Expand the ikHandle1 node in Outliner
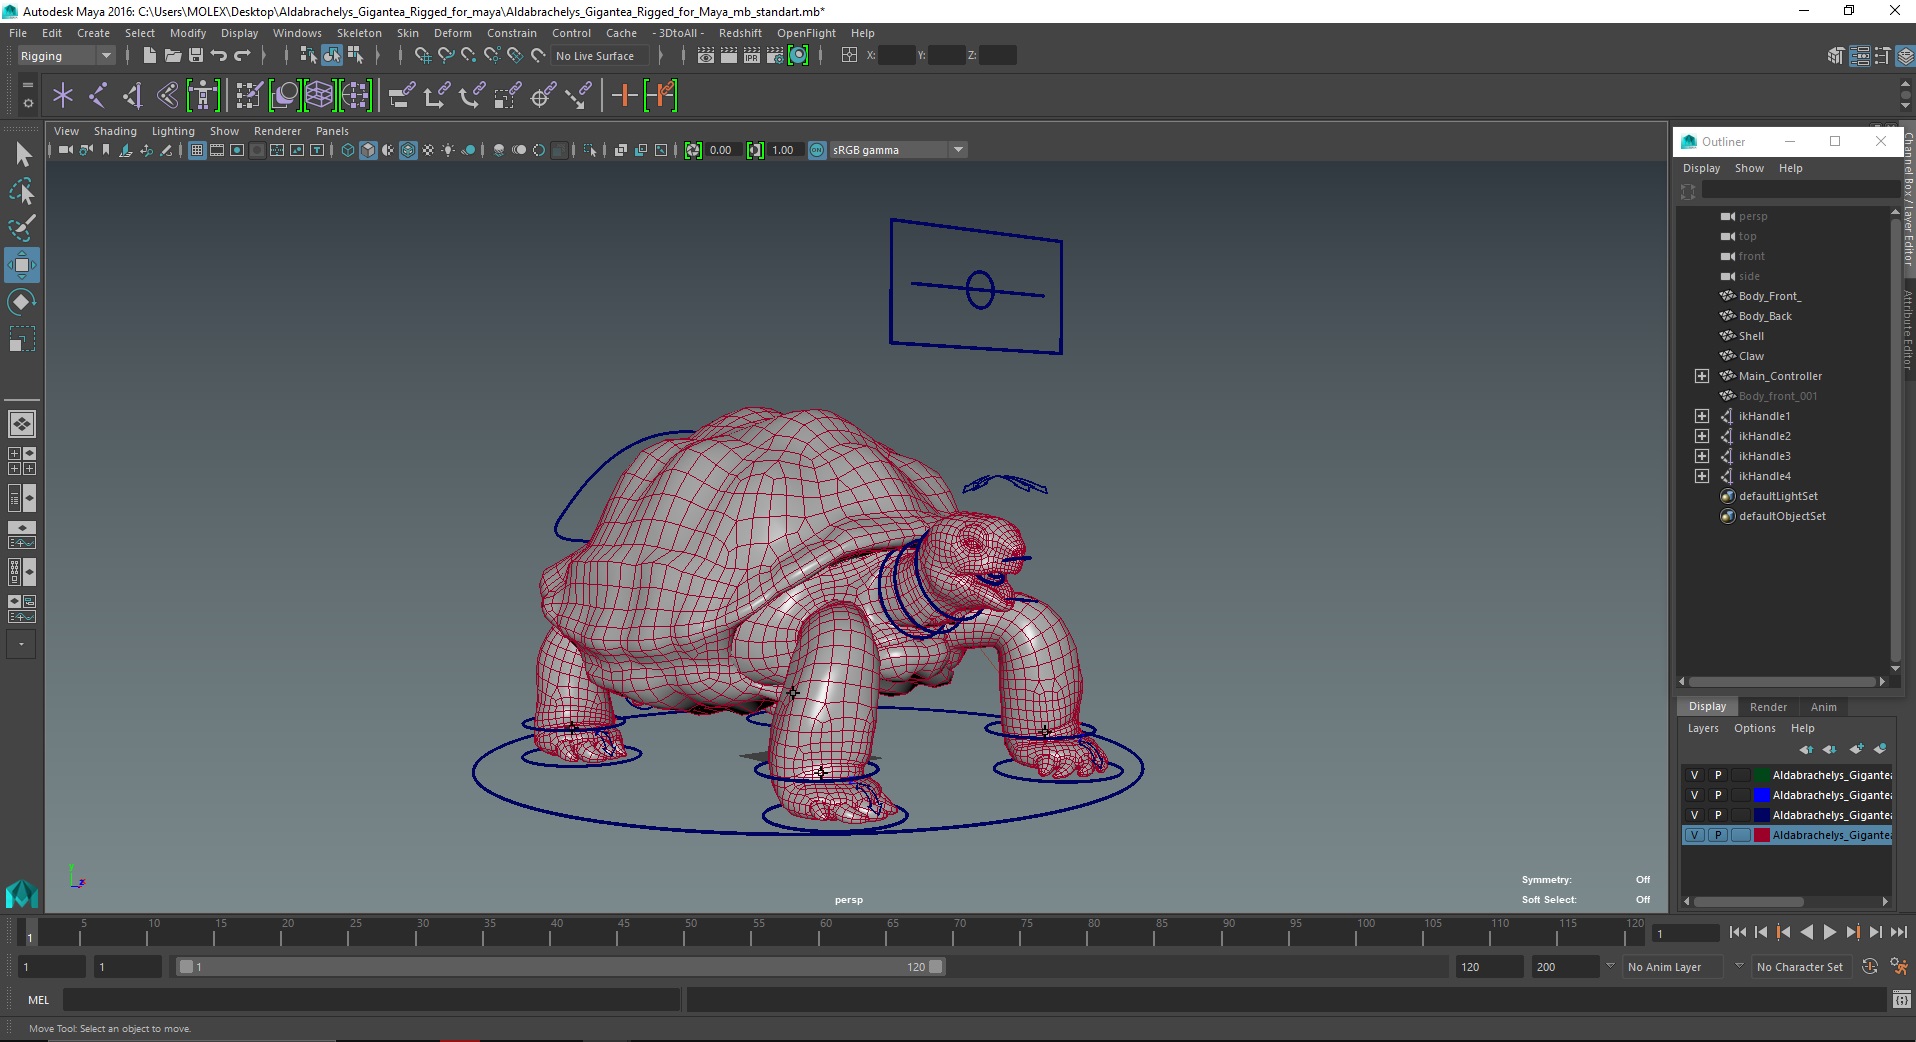The width and height of the screenshot is (1916, 1042). (1702, 416)
